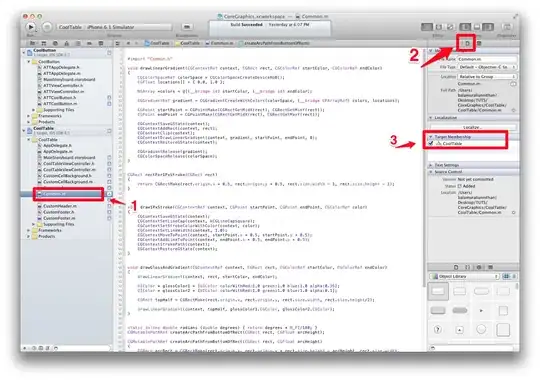
Task: Switch library to icon grid view
Action: [506, 276]
